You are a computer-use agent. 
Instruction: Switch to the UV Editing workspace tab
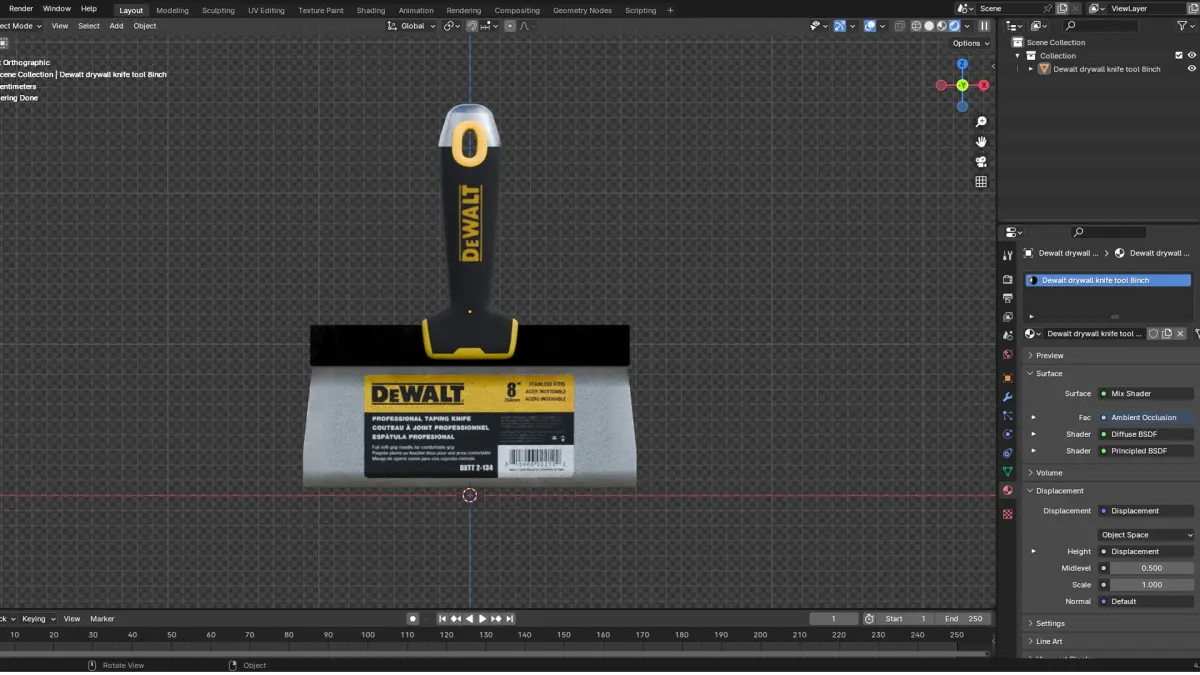pos(266,10)
